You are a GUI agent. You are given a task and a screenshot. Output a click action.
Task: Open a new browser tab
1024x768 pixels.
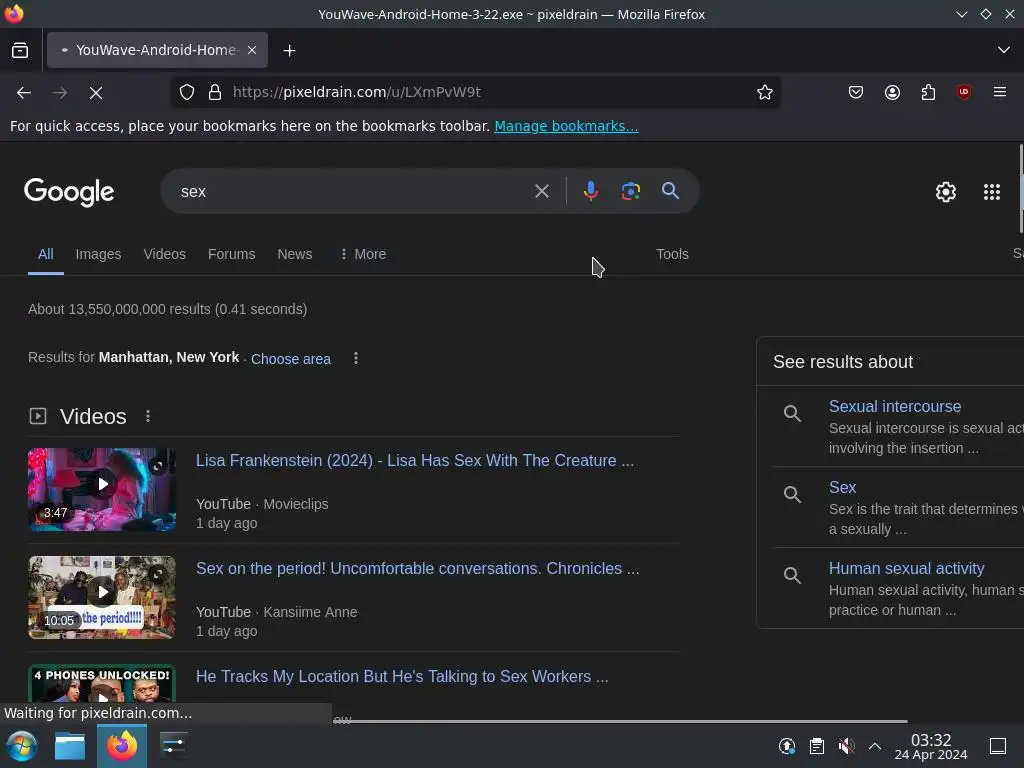coord(289,50)
